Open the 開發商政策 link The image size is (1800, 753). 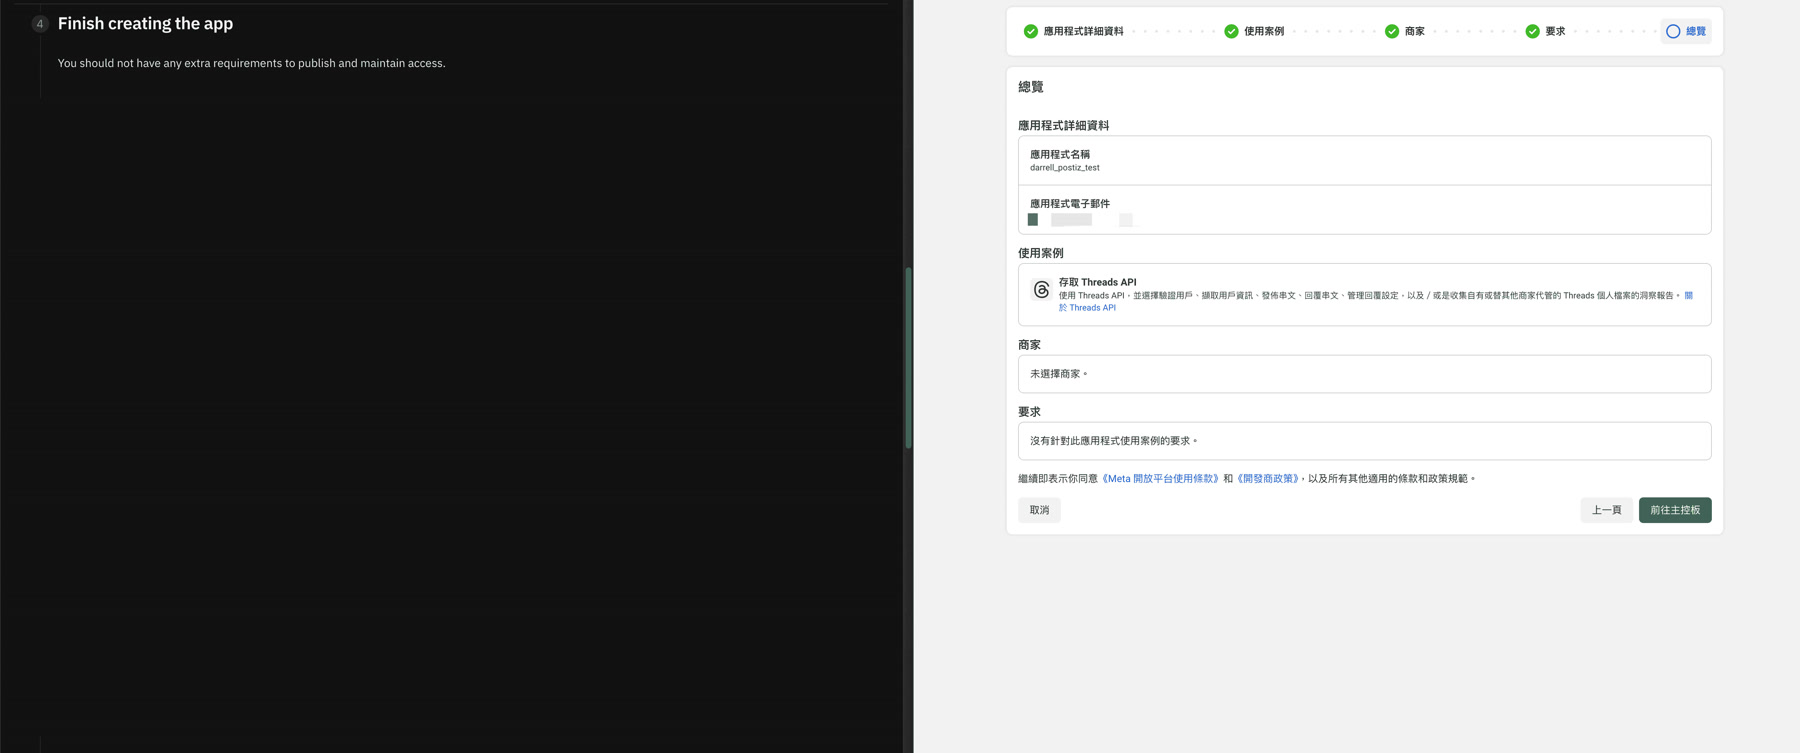(x=1268, y=479)
